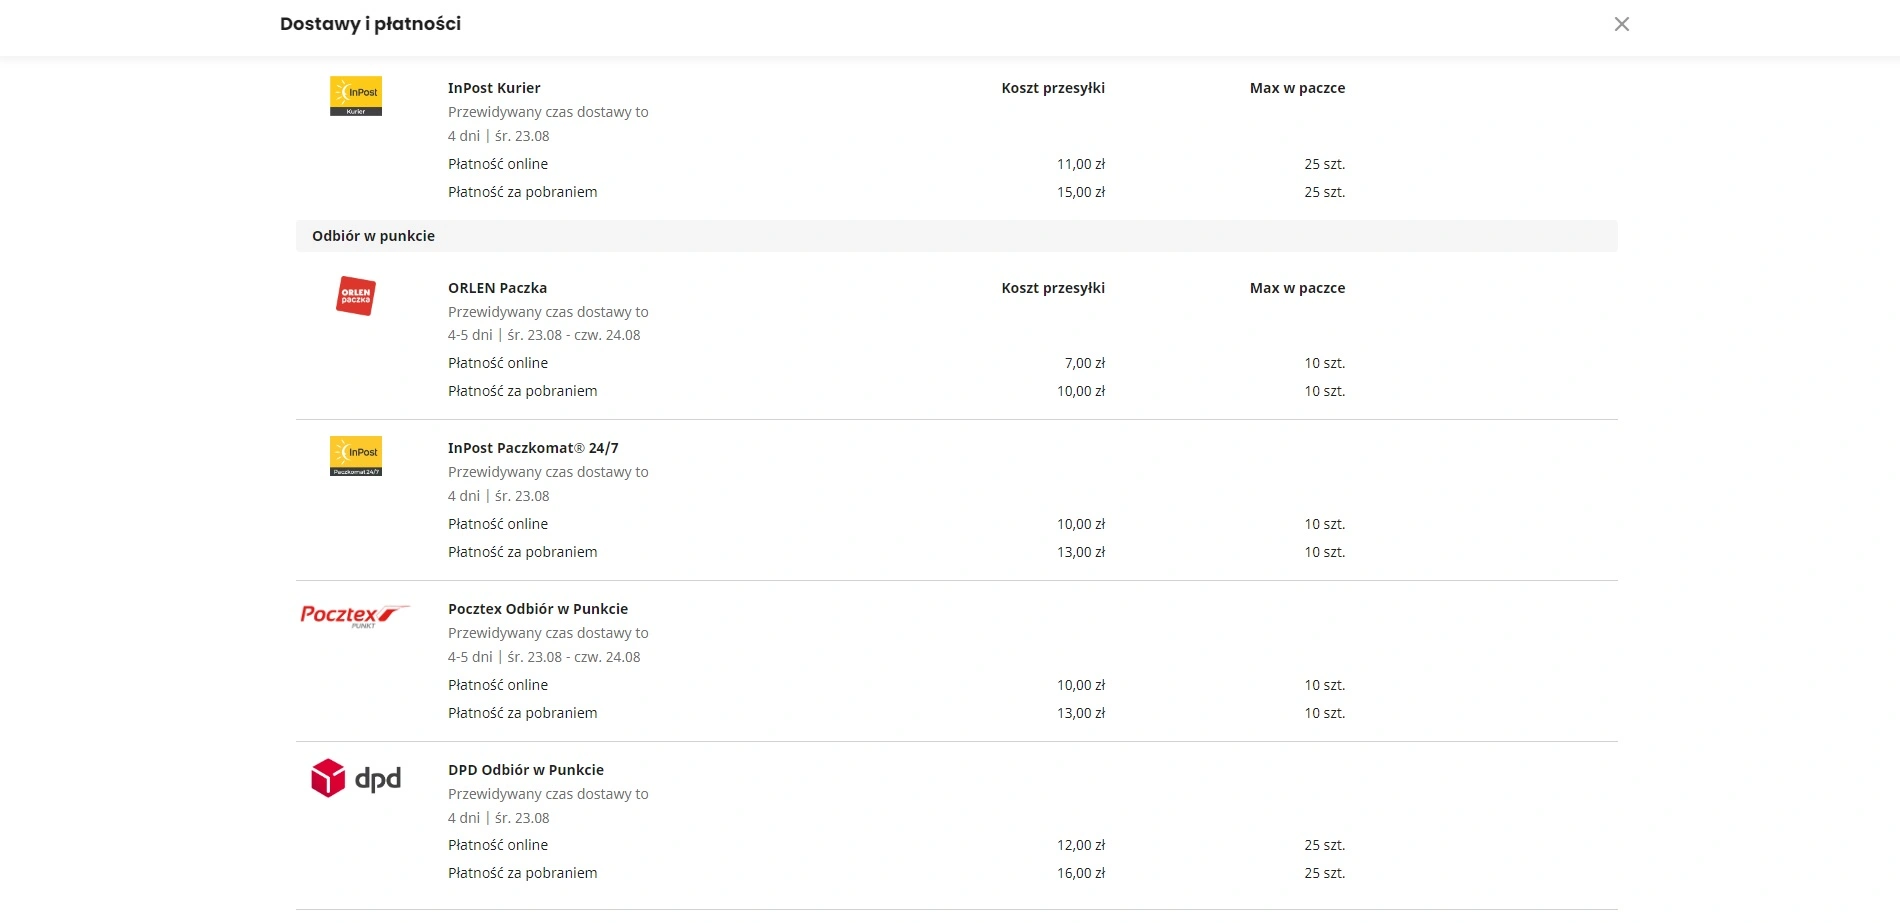Screen dimensions: 1900x923
Task: Close the Dostawy i płatności dialog
Action: point(1621,24)
